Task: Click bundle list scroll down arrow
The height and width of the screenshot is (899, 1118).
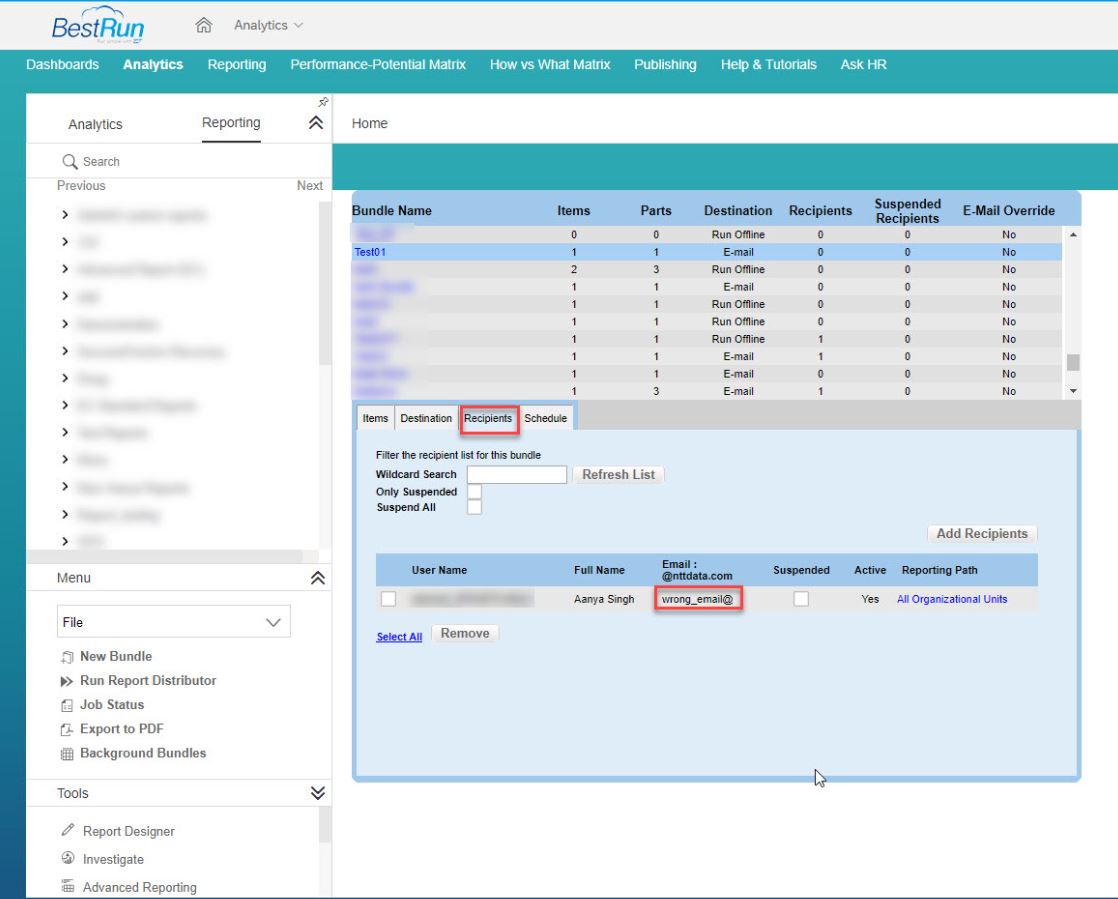Action: (x=1073, y=391)
